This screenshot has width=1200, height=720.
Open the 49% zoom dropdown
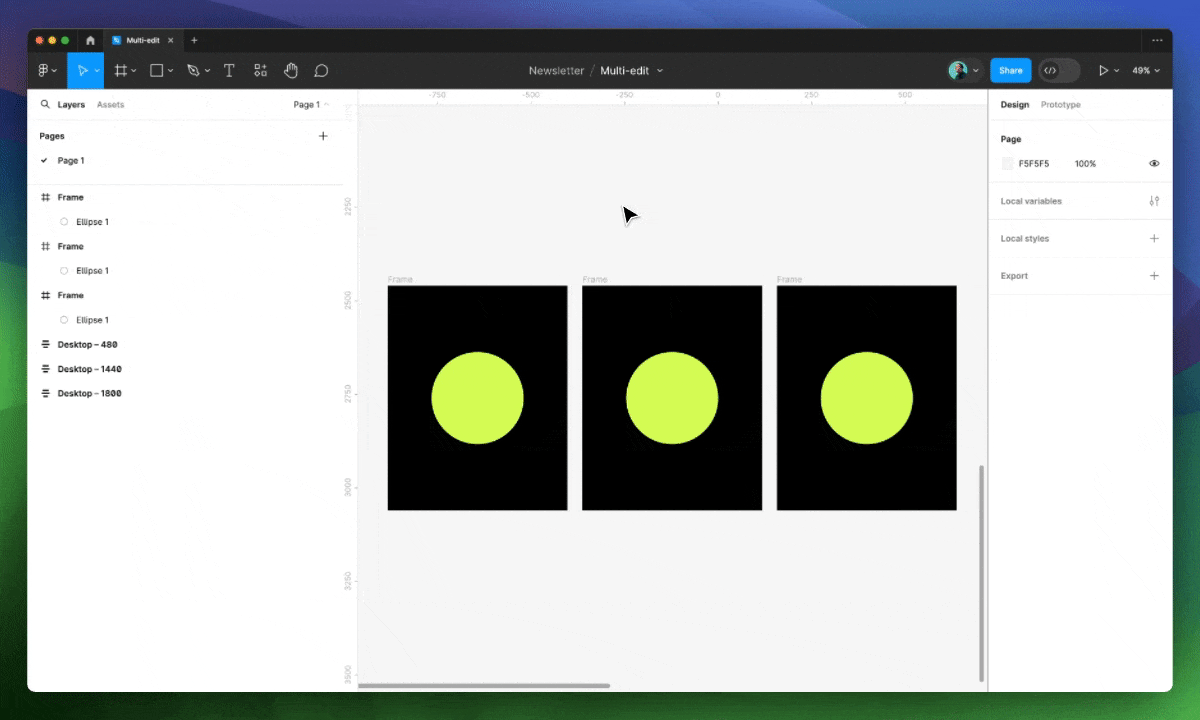tap(1146, 71)
